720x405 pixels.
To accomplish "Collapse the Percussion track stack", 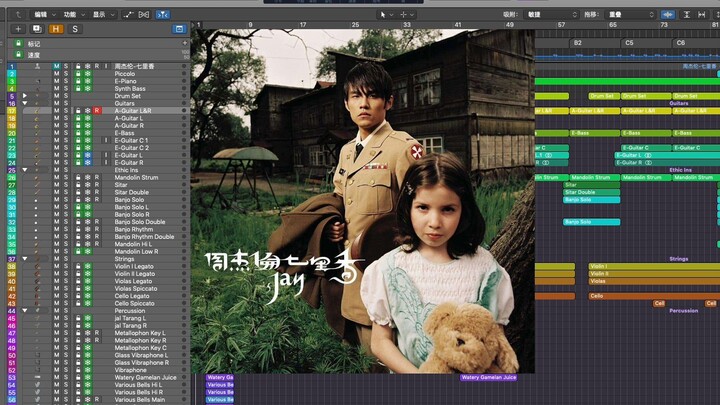I will [x=25, y=311].
